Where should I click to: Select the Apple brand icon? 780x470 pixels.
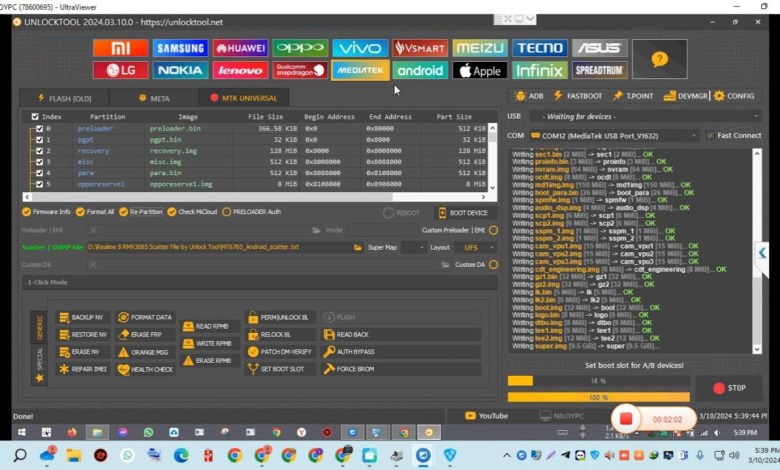480,70
